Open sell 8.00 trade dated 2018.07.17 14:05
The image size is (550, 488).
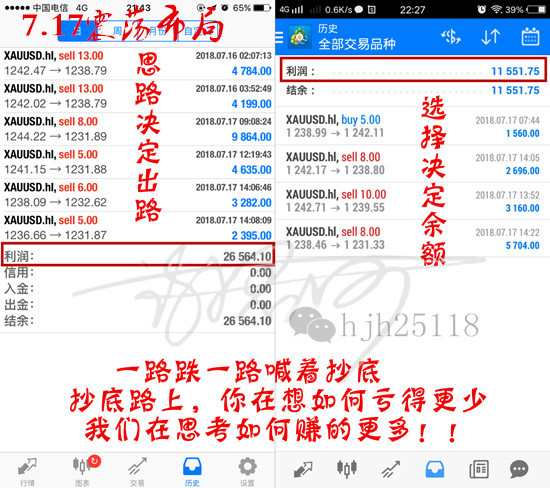[412, 163]
